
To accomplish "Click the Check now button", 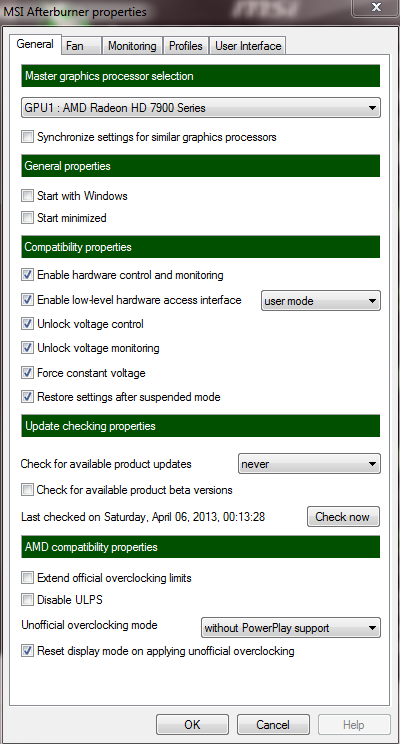I will (344, 517).
